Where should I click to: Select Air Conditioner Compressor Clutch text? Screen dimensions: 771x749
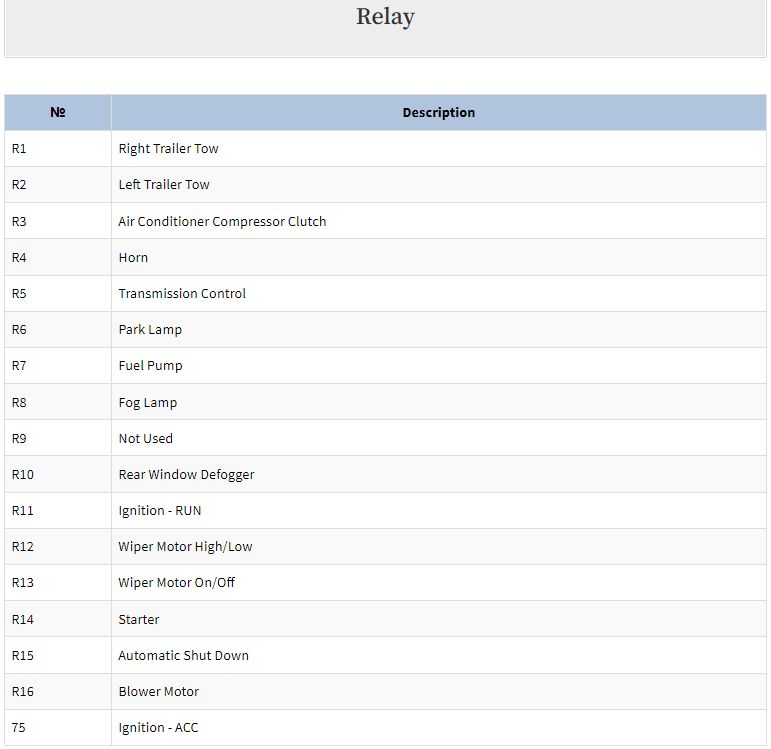tap(222, 221)
